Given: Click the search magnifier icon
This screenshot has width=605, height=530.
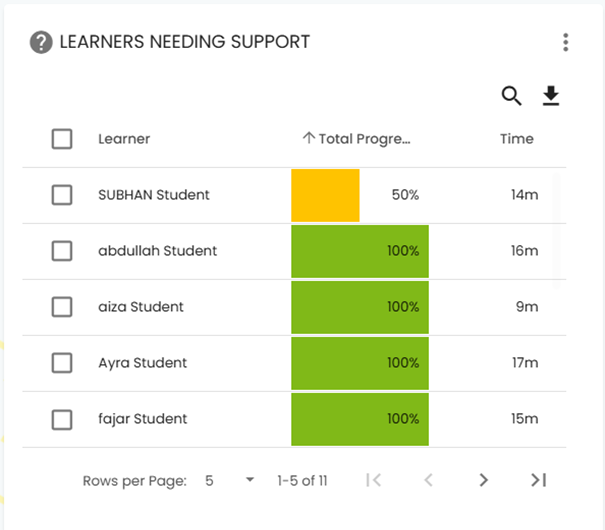Looking at the screenshot, I should pyautogui.click(x=511, y=96).
